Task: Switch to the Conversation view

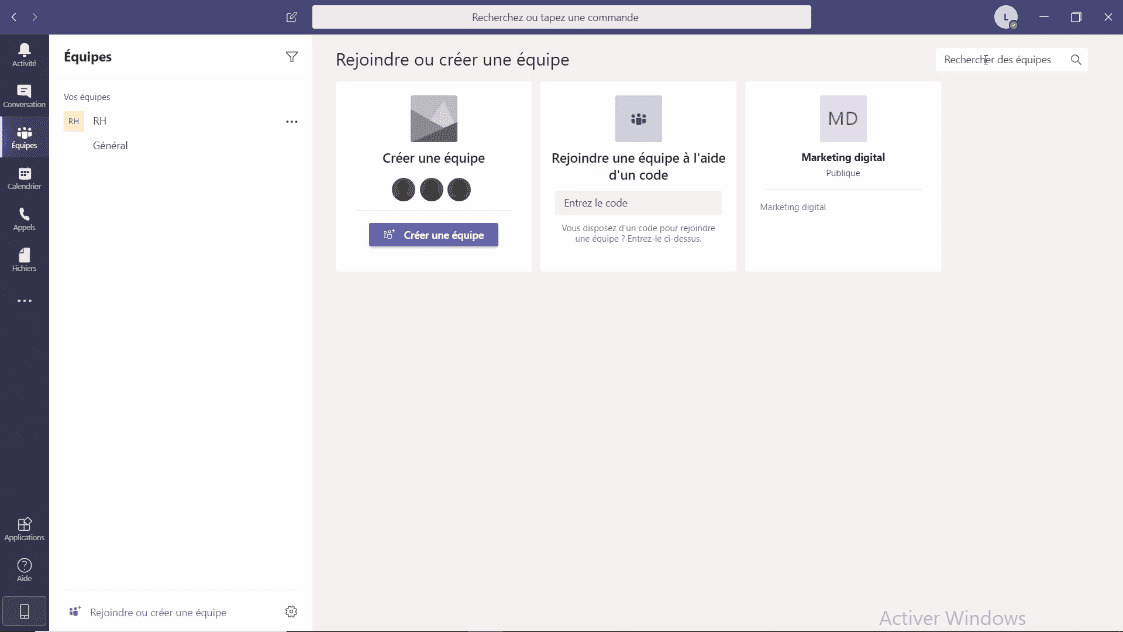Action: coord(23,93)
